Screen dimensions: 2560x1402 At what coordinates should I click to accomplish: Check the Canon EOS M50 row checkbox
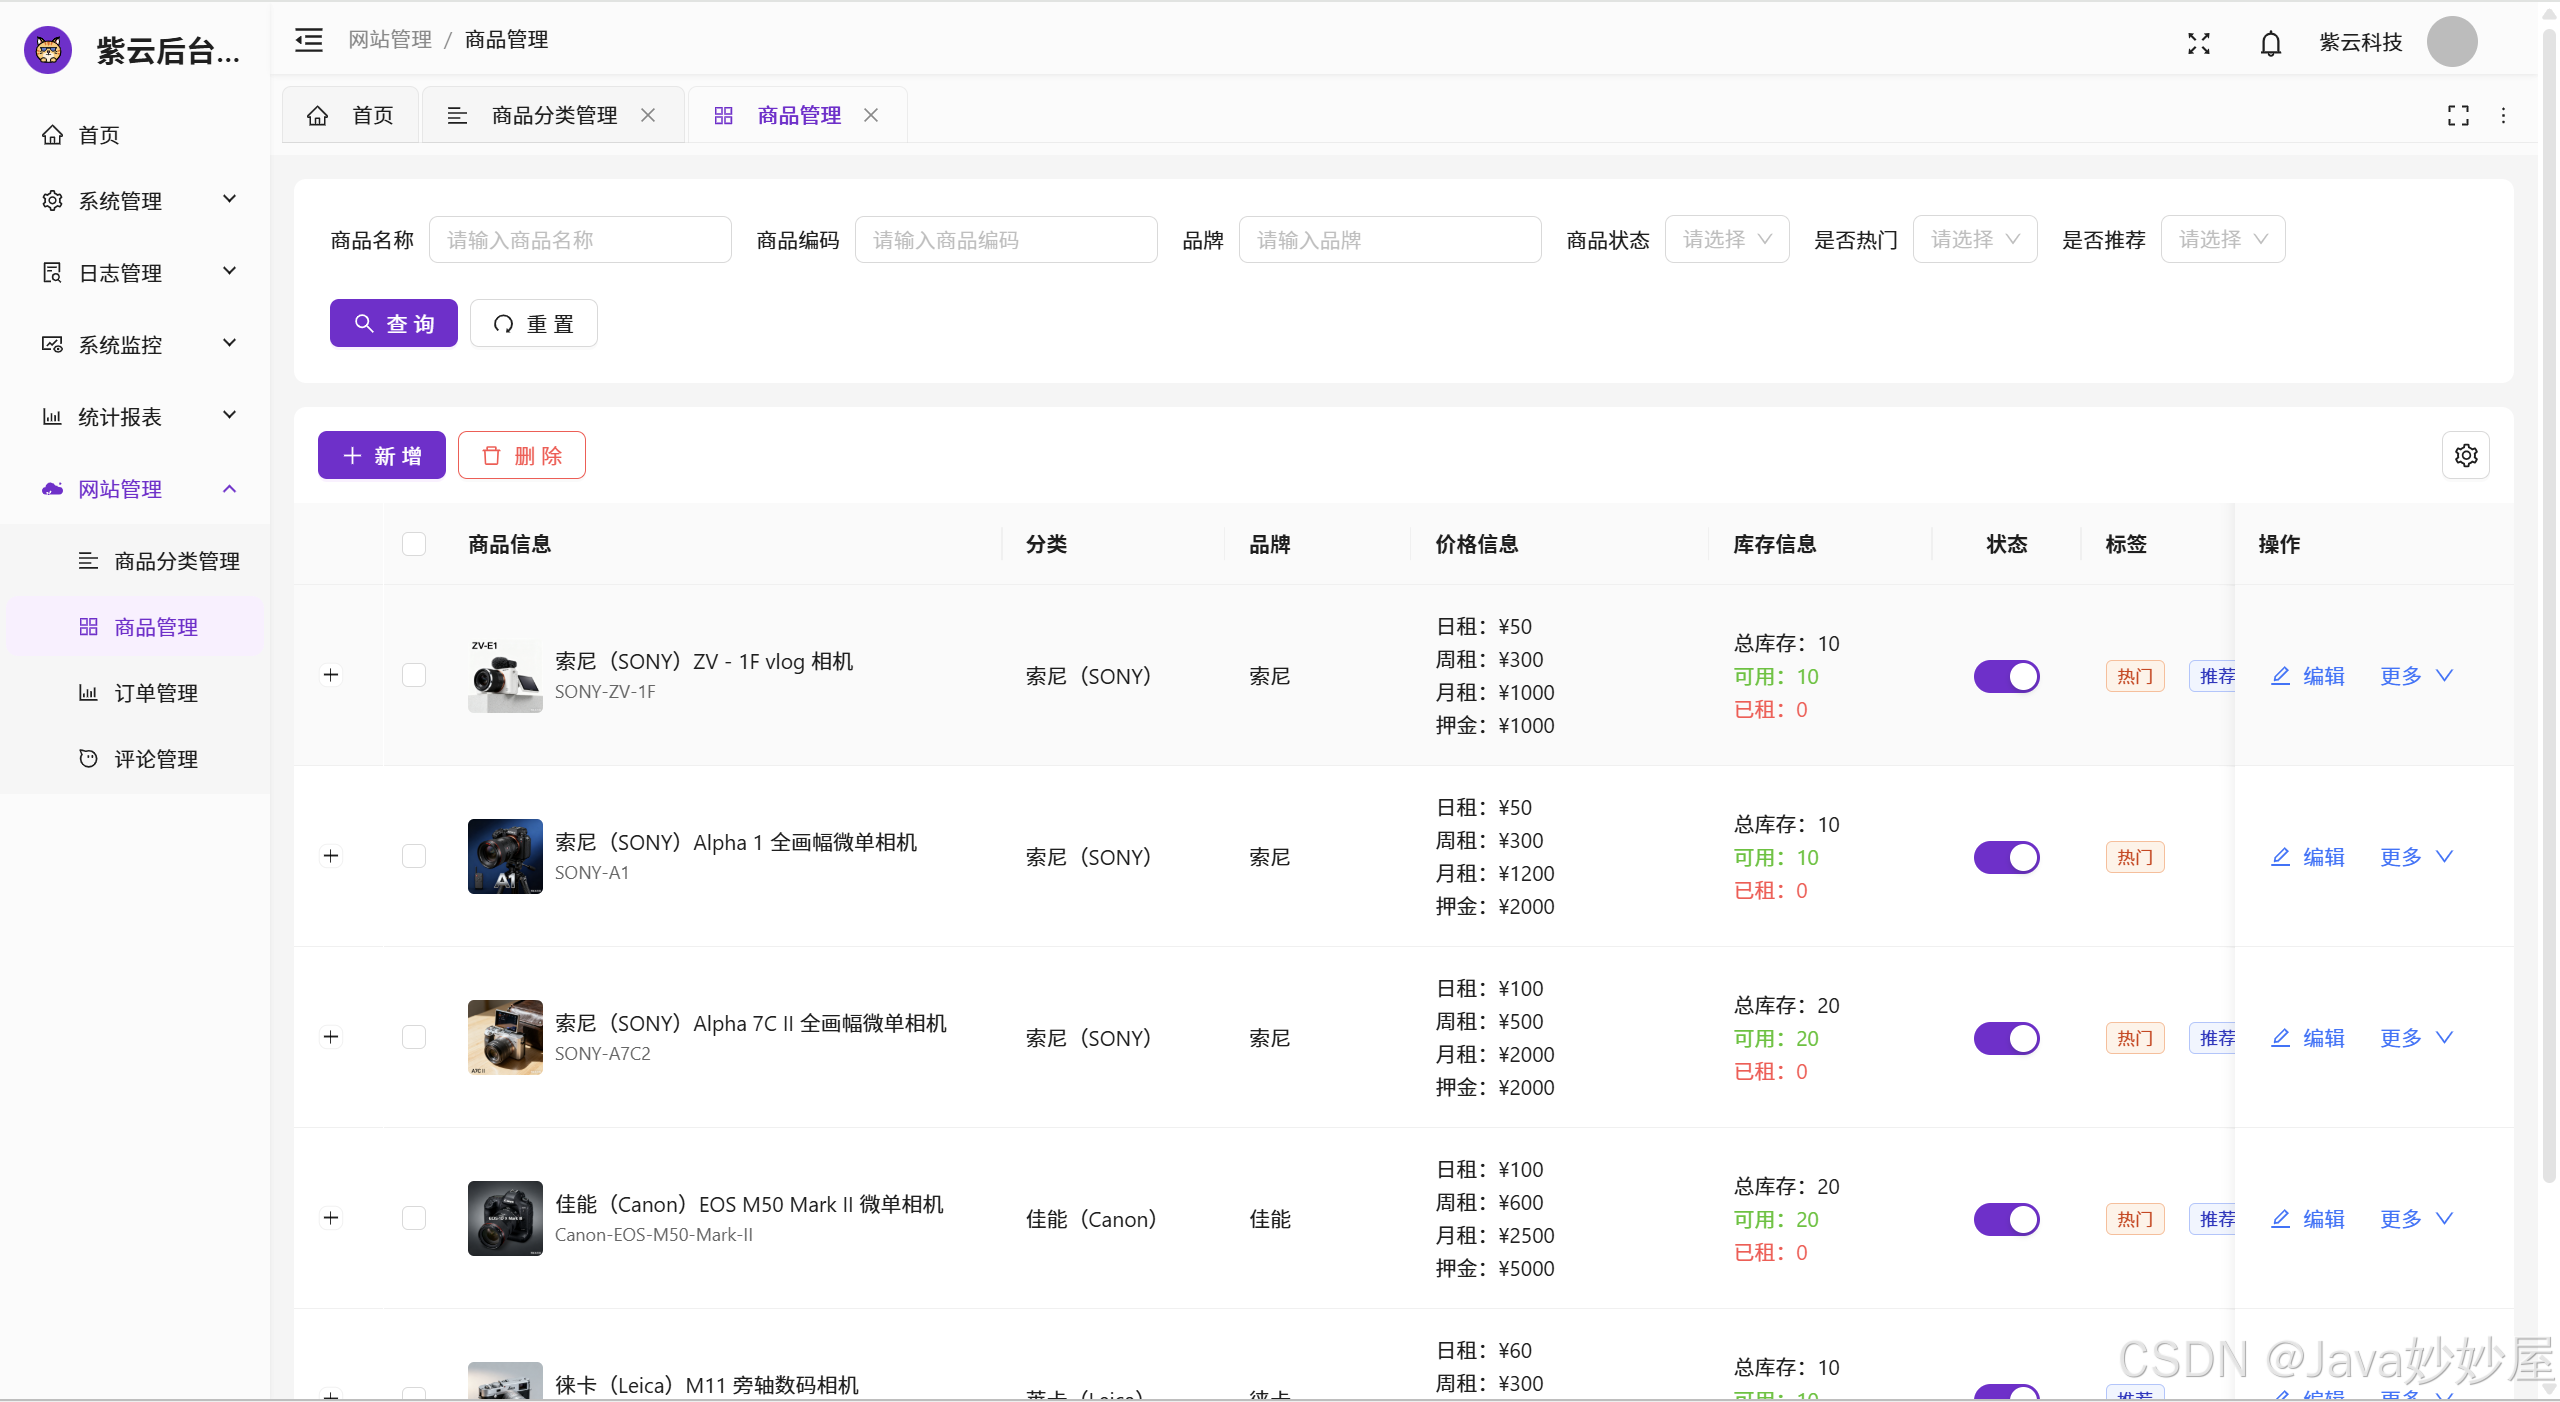414,1218
